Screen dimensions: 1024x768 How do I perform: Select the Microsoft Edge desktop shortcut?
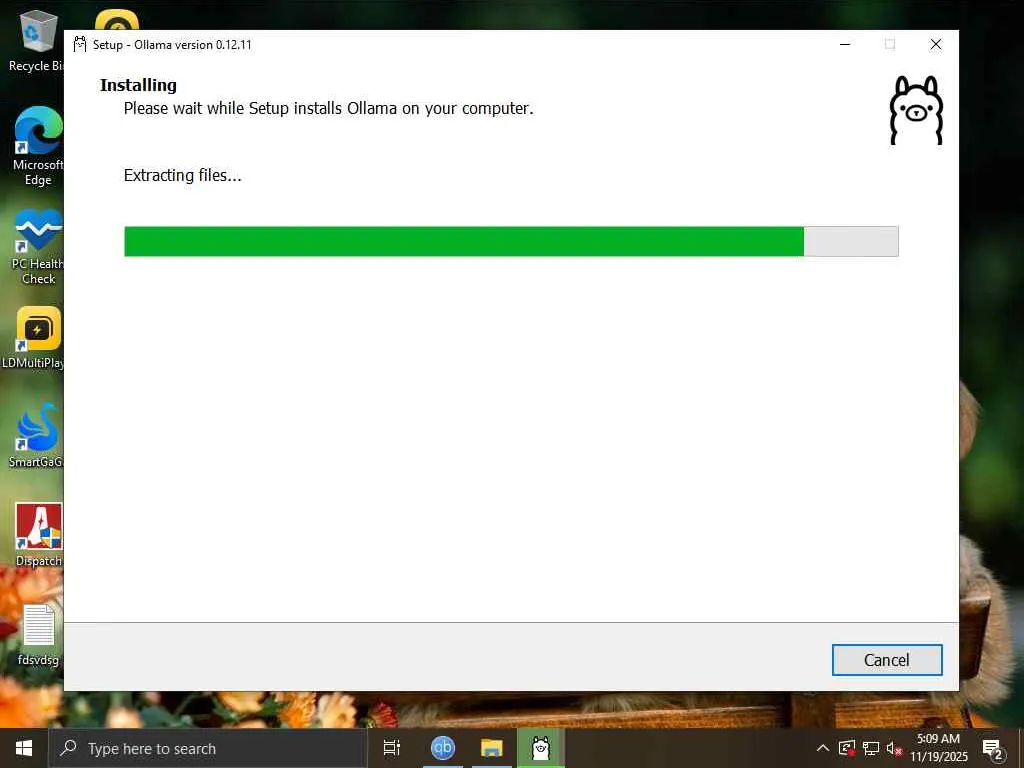pyautogui.click(x=37, y=146)
